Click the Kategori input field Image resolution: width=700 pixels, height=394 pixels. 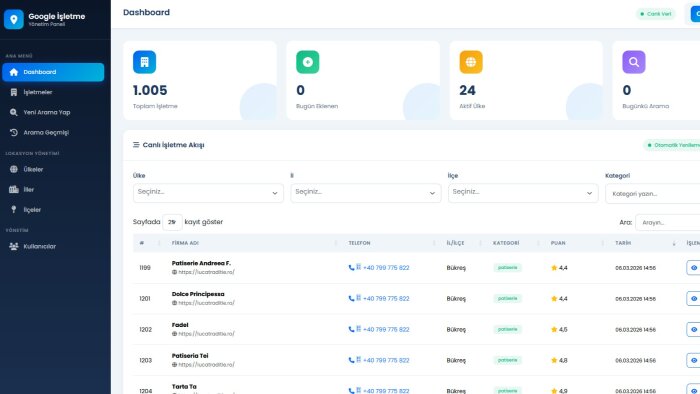[653, 194]
